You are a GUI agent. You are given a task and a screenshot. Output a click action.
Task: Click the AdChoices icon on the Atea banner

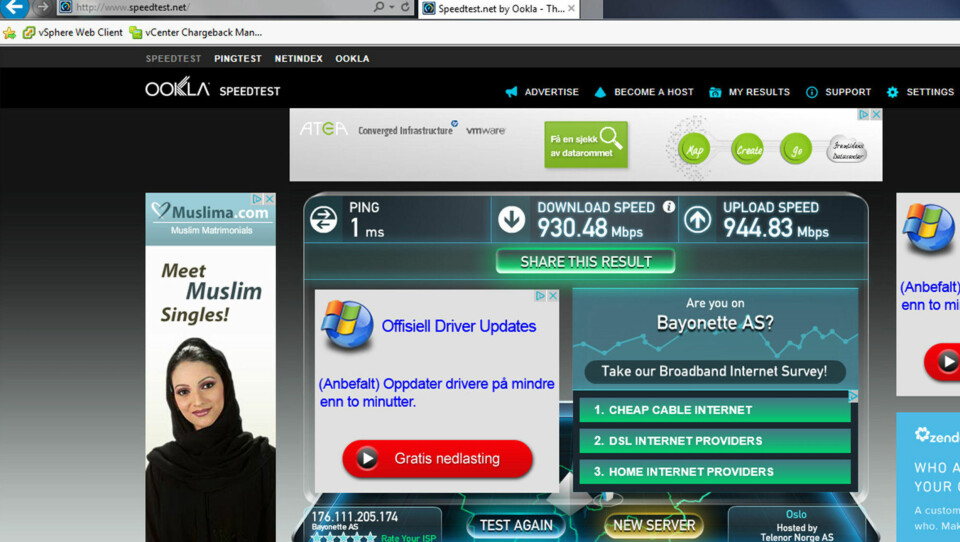[x=864, y=115]
